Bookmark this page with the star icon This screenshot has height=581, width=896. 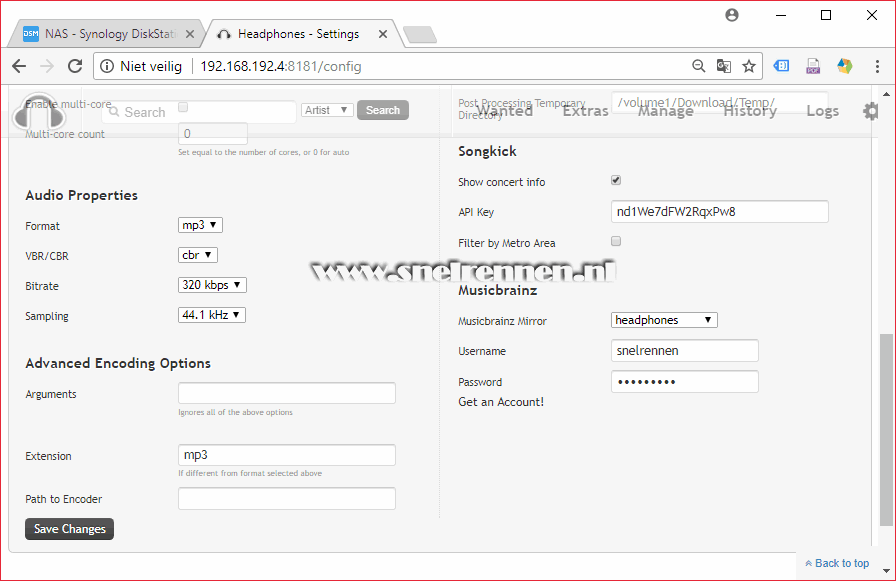[749, 66]
